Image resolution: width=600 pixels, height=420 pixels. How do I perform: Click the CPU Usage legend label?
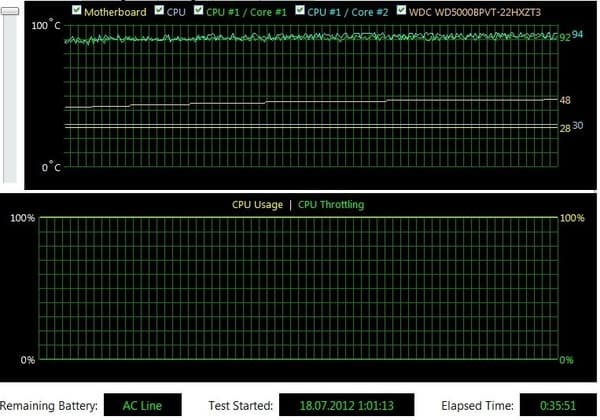(257, 205)
